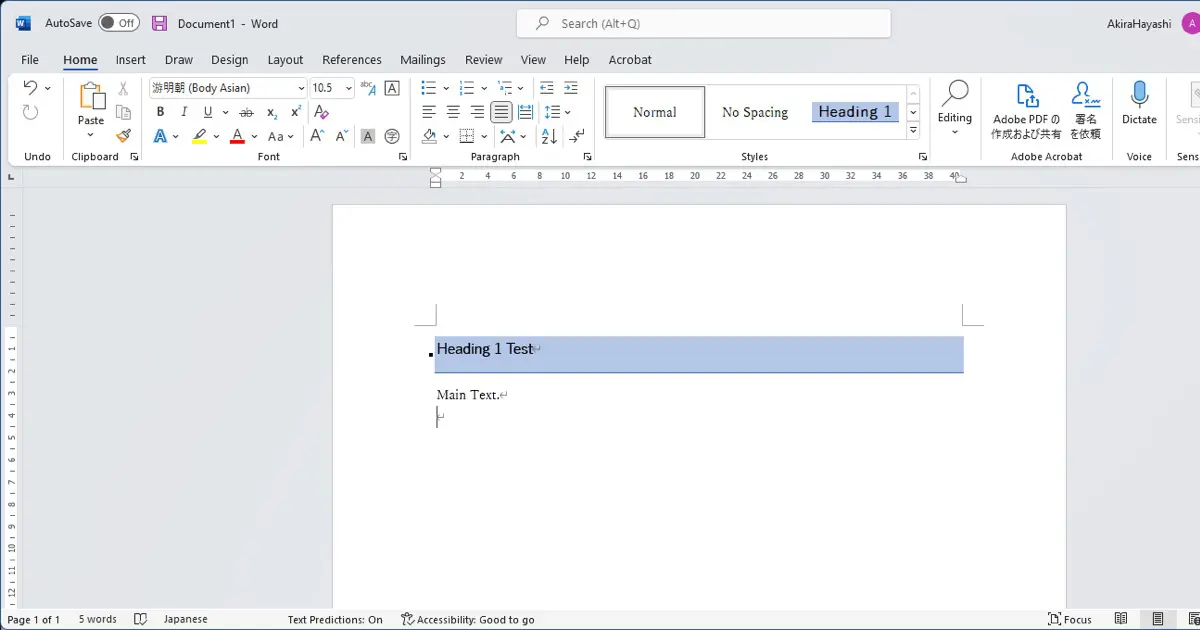Open font color dropdown arrow

(255, 137)
